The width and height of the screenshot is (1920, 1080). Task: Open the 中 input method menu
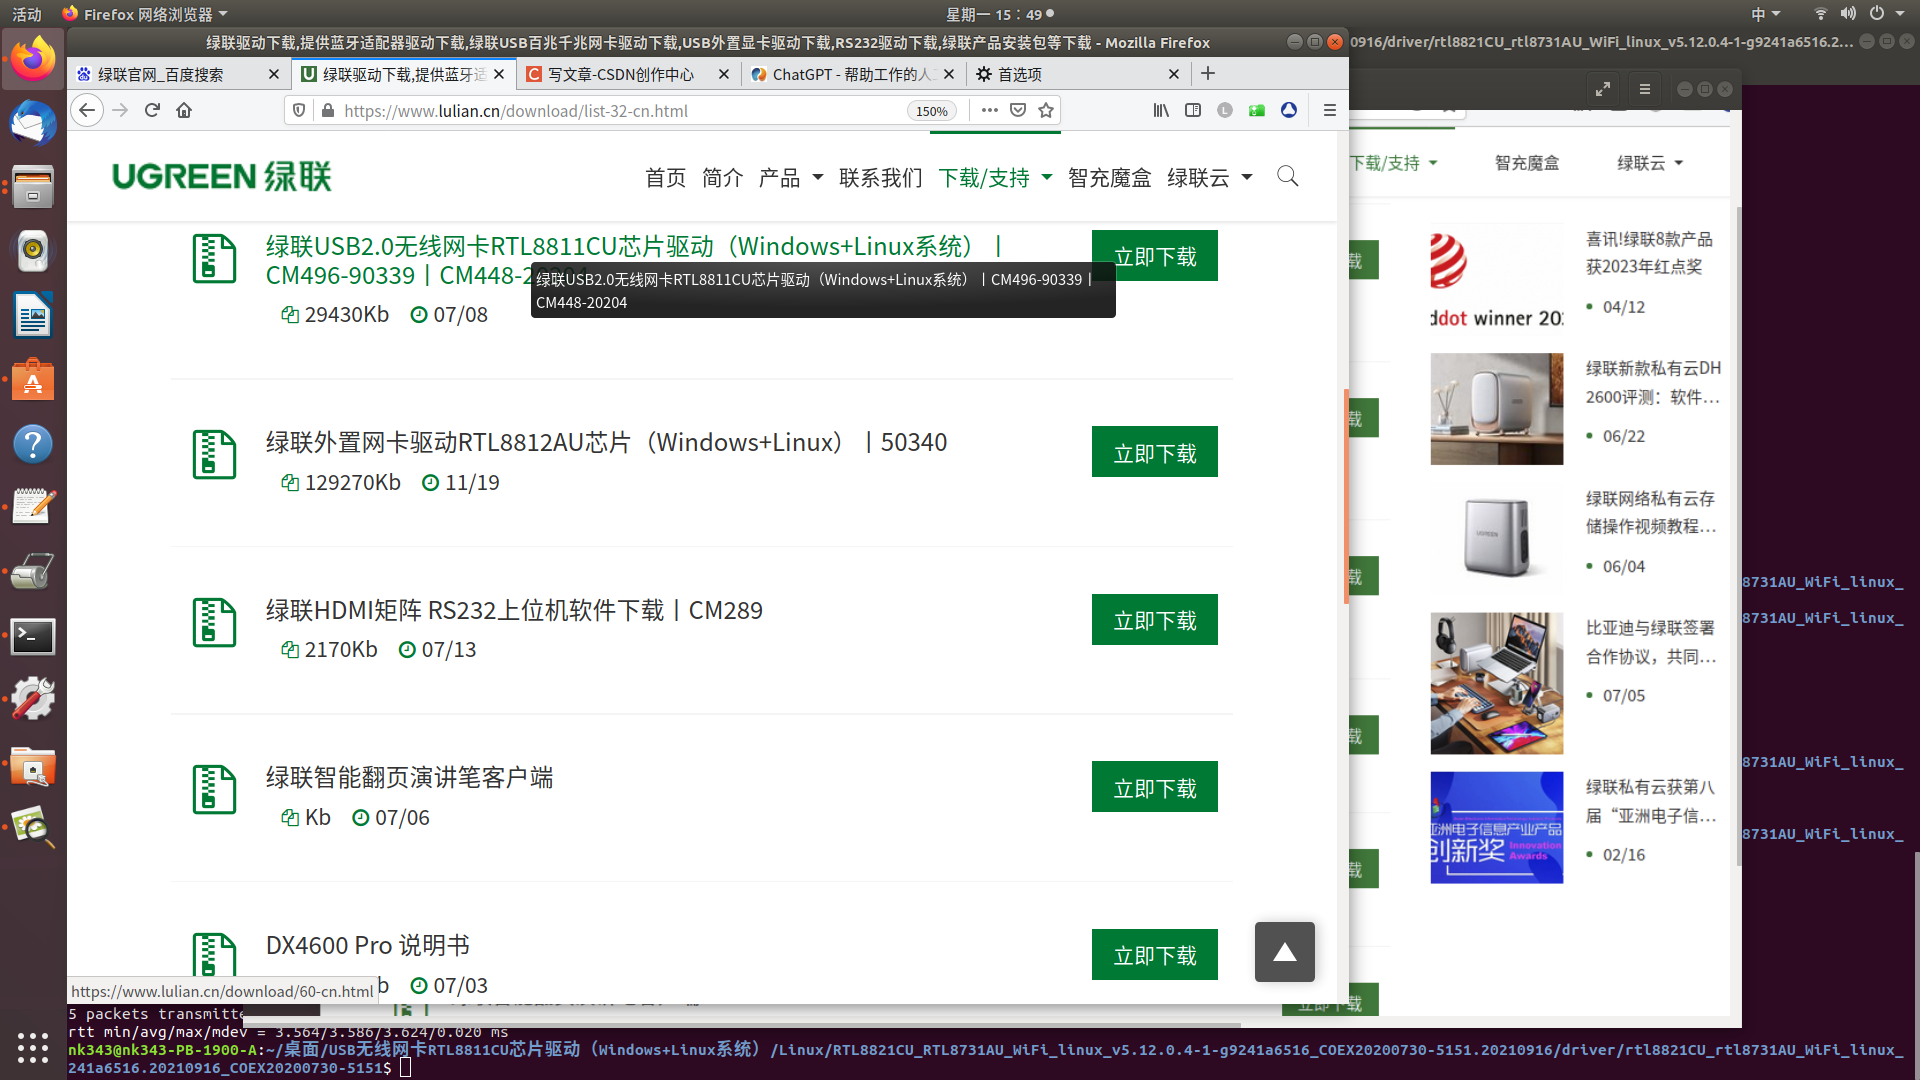point(1765,14)
